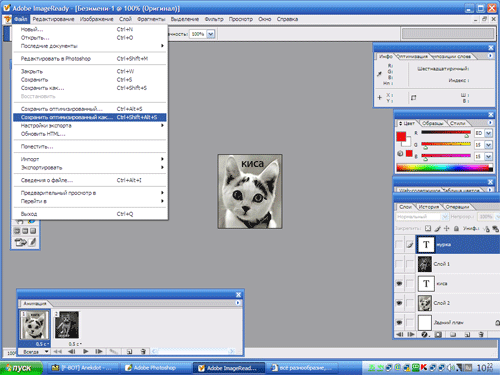The width and height of the screenshot is (500, 375).
Task: Hide the 'киса' text layer eye
Action: pos(399,283)
